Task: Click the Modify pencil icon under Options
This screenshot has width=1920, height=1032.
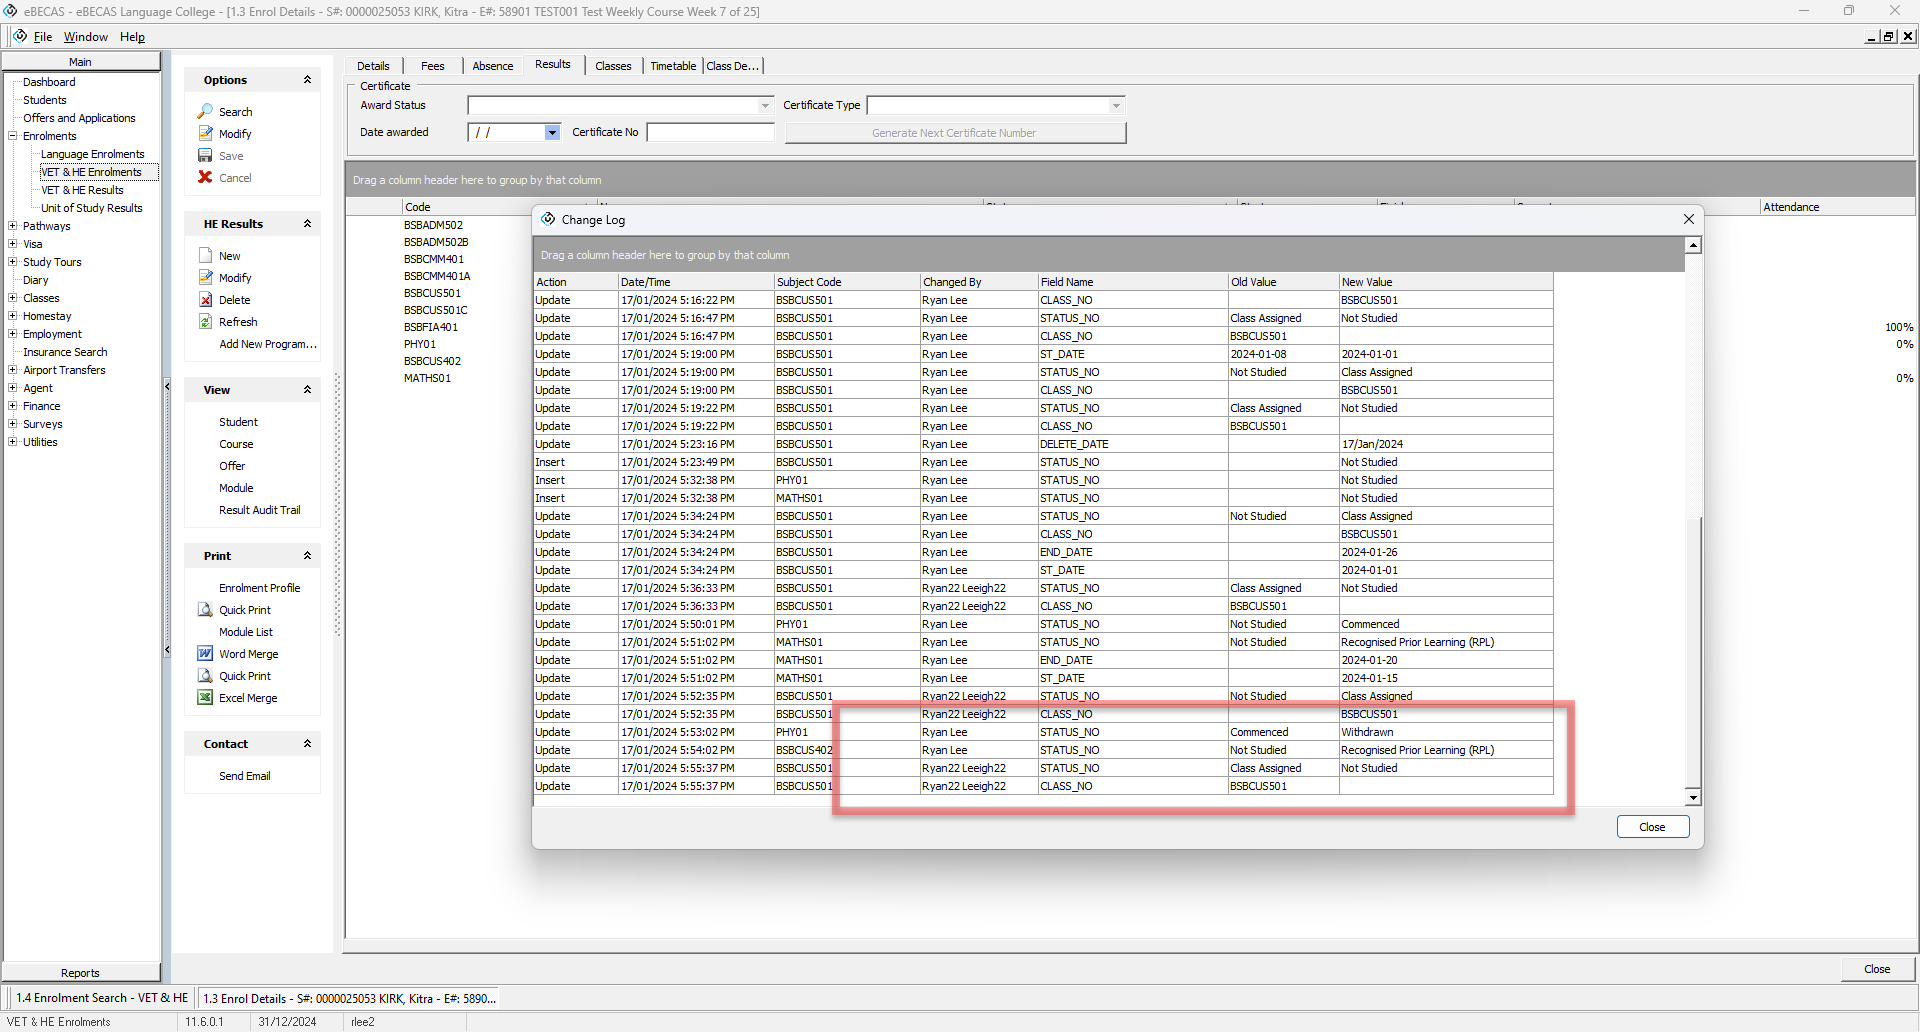Action: [205, 134]
